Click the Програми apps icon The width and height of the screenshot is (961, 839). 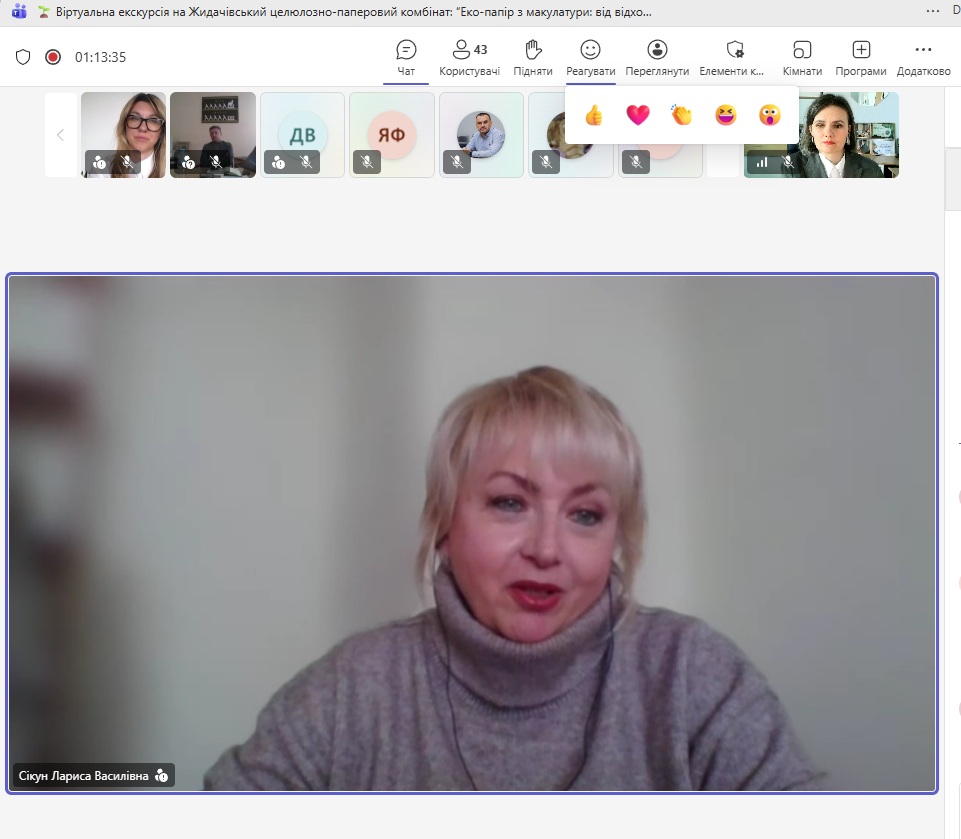(861, 58)
